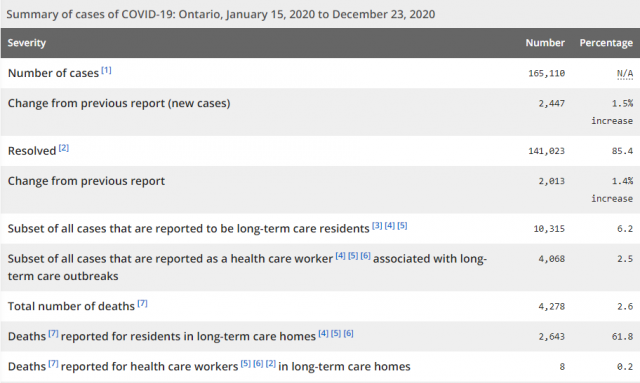
Task: Select the value 4,278 total deaths
Action: 551,306
